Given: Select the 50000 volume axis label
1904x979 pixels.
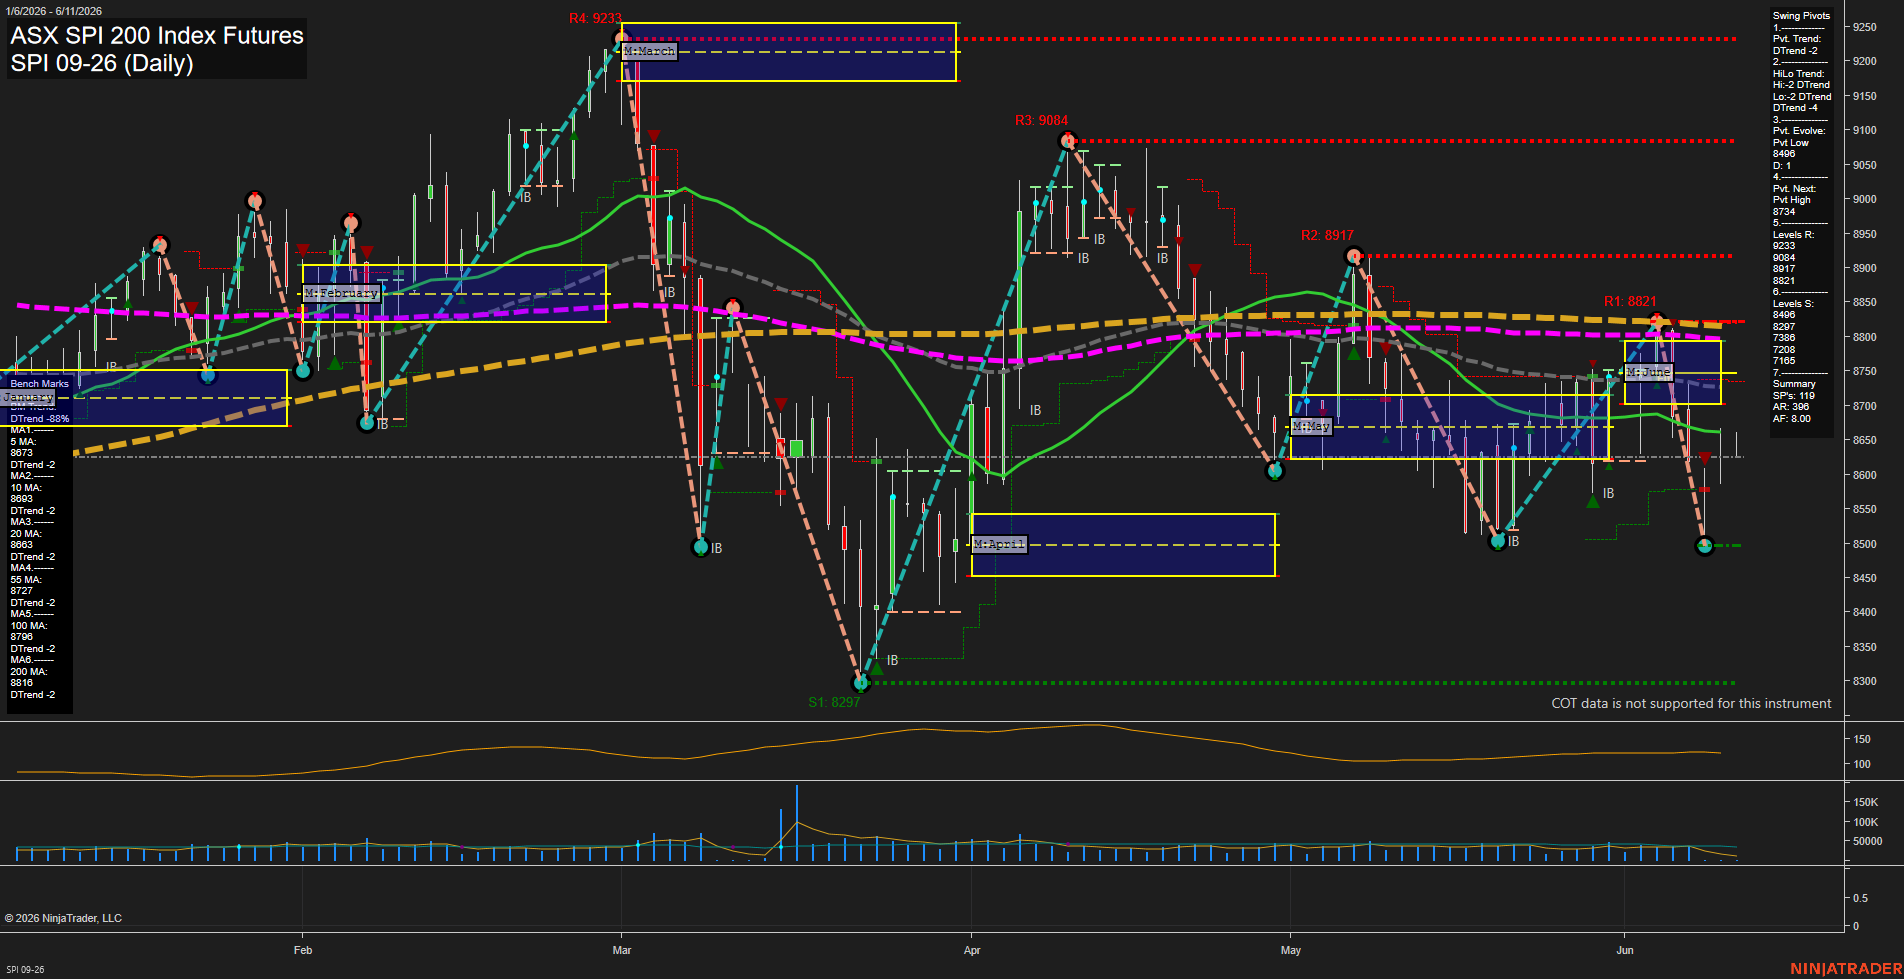Looking at the screenshot, I should coord(1867,841).
